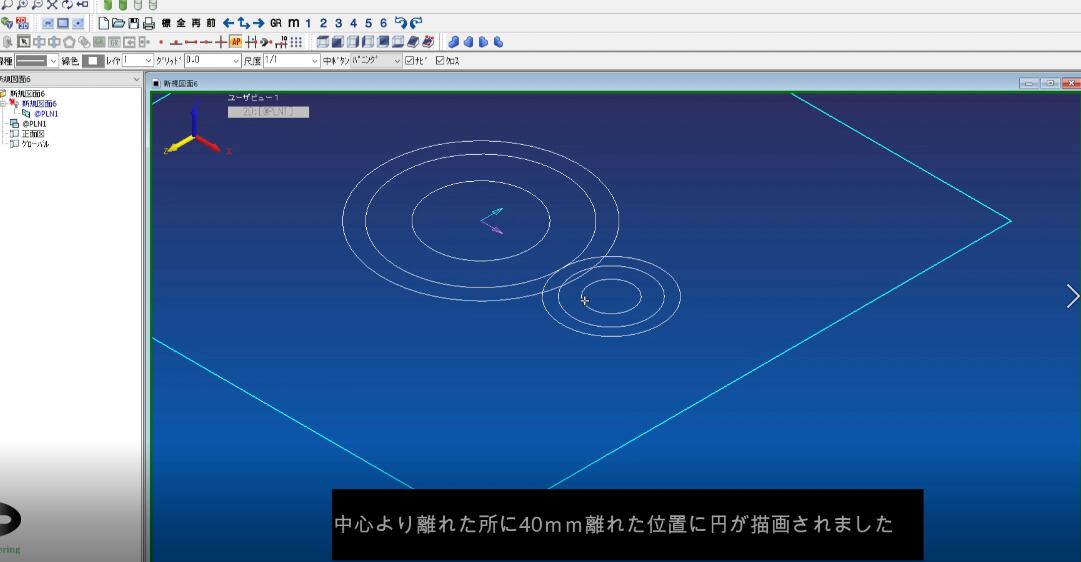Click the zoom-in magnifier icon

[x=21, y=4]
